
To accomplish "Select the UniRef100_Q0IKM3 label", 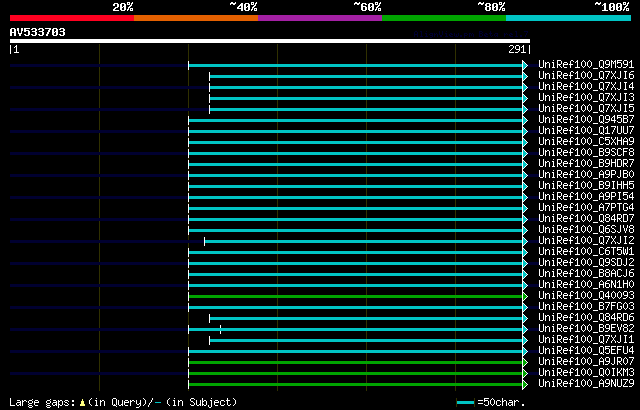I will 586,373.
